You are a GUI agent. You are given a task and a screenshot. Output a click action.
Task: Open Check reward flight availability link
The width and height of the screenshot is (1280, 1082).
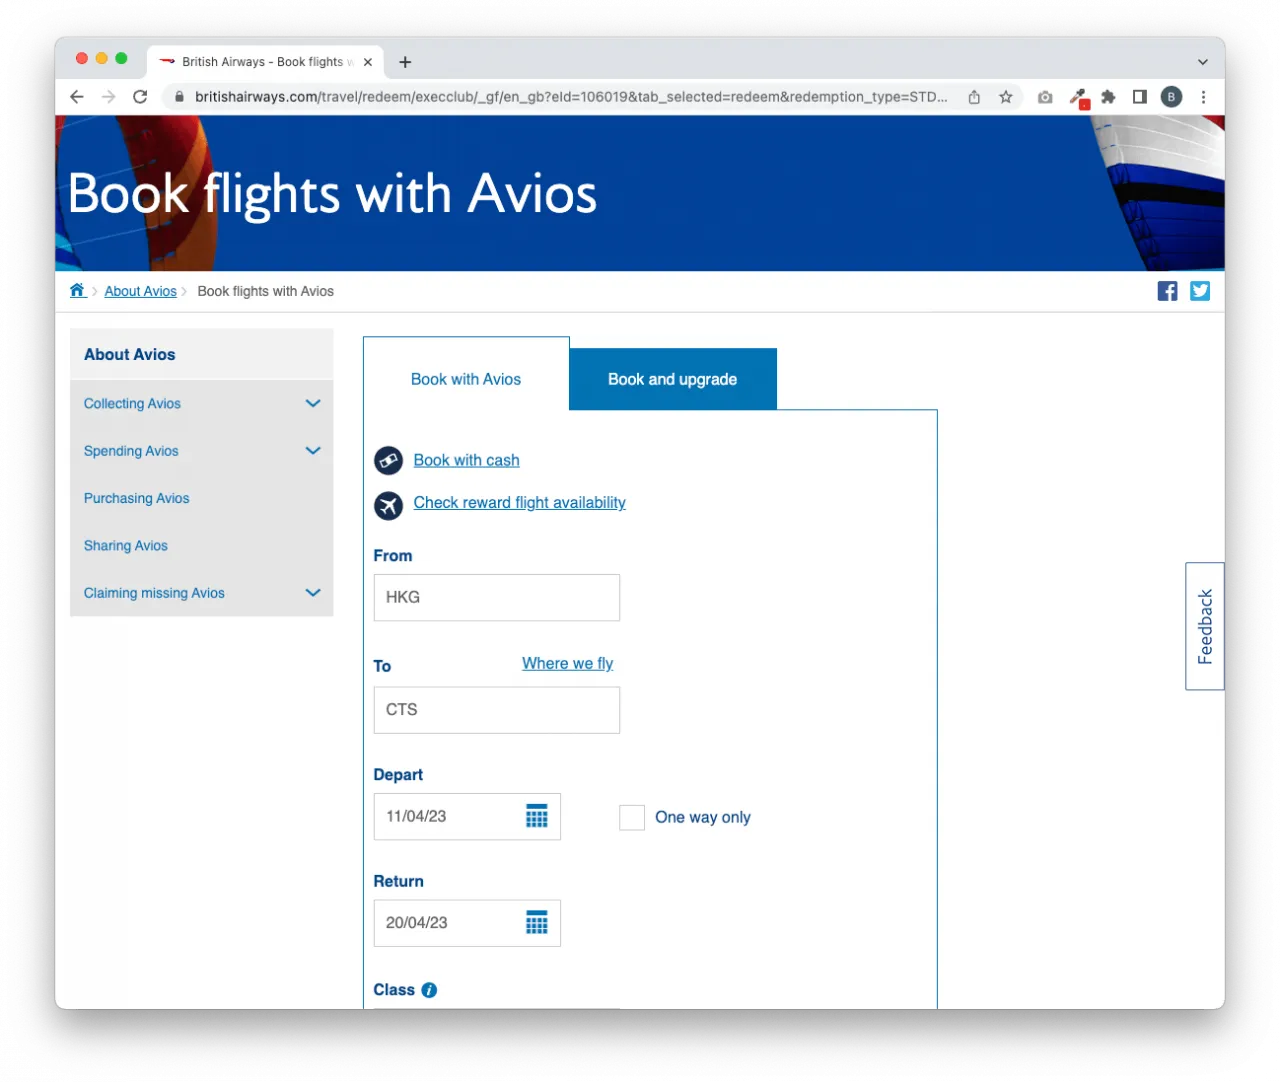pos(519,502)
